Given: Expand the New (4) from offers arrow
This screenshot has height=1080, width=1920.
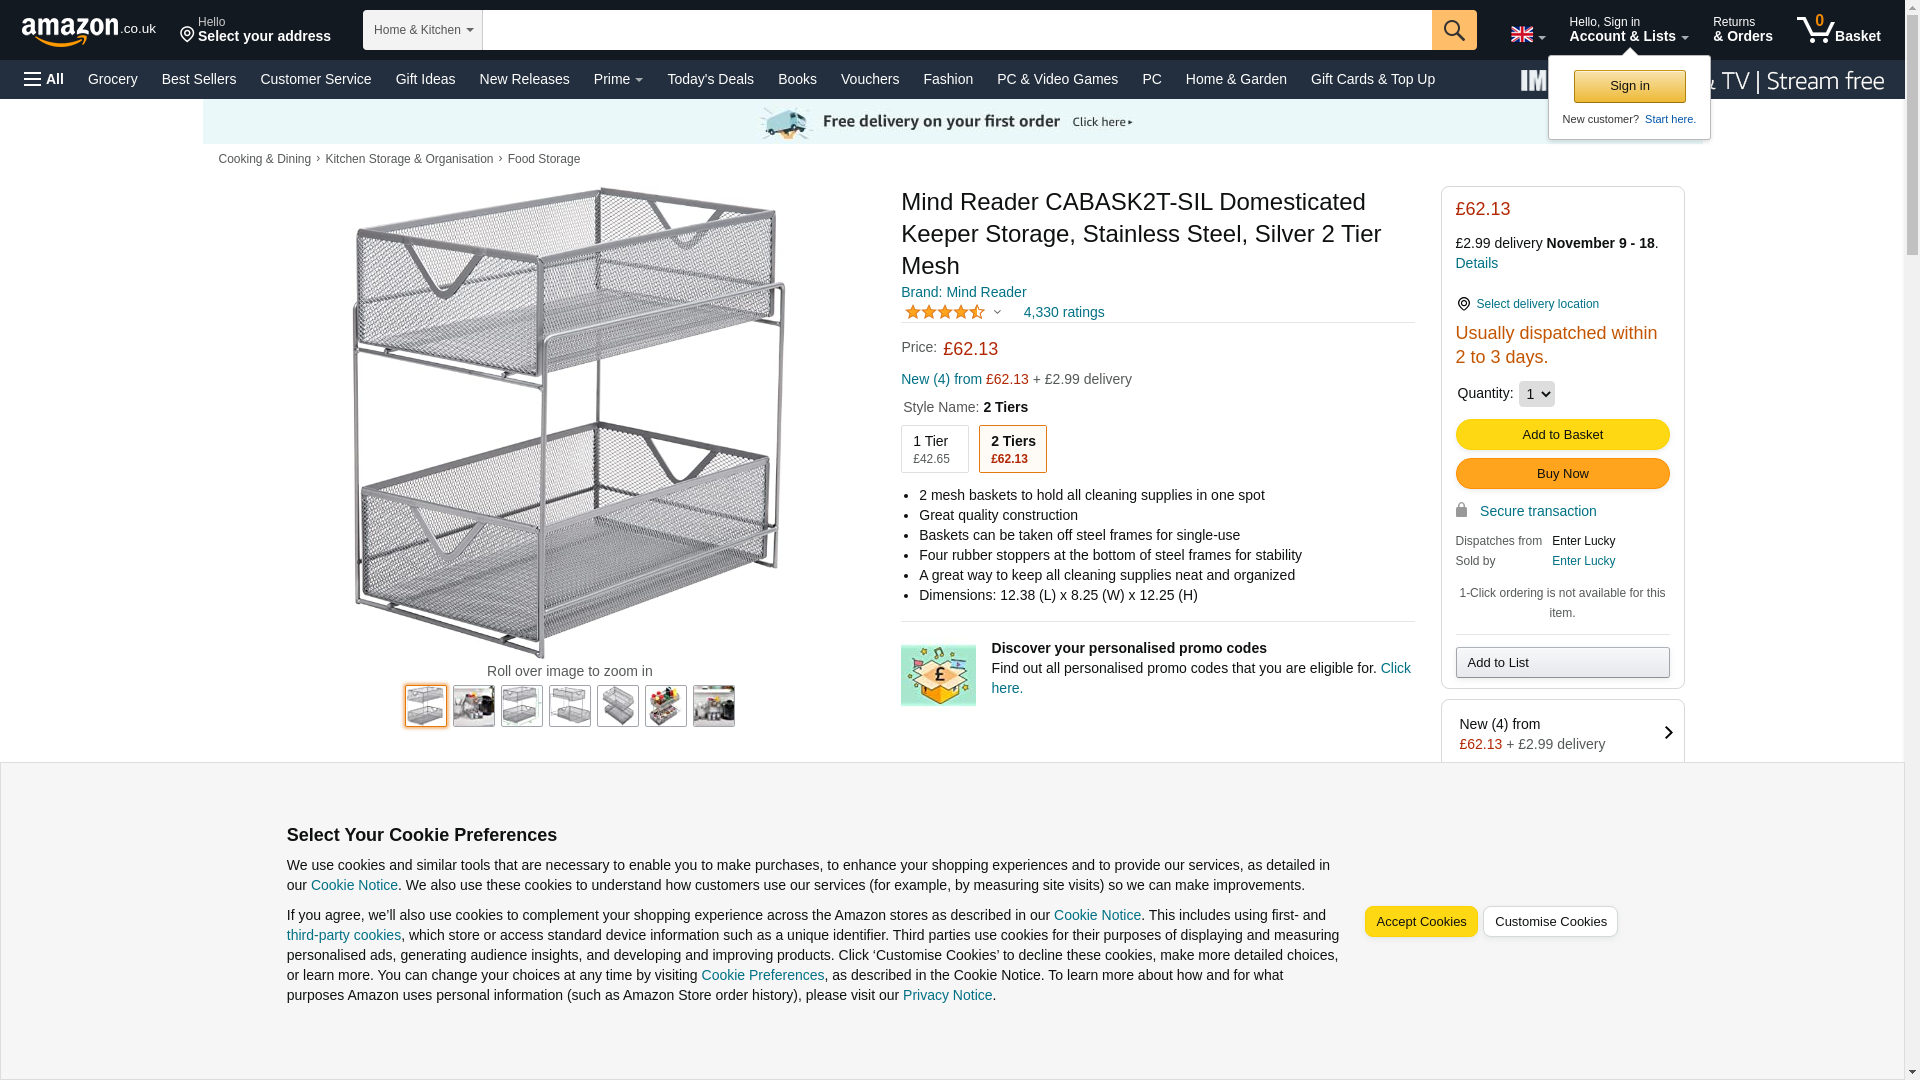Looking at the screenshot, I should click(x=1667, y=733).
